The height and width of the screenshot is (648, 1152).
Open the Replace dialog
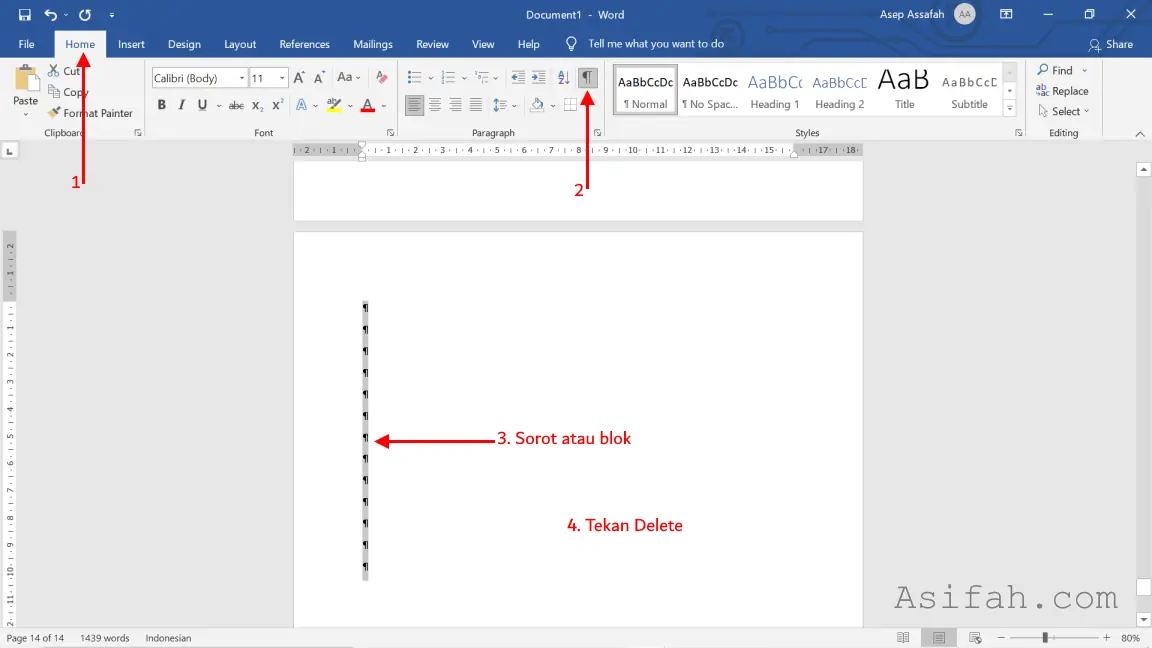click(x=1062, y=91)
